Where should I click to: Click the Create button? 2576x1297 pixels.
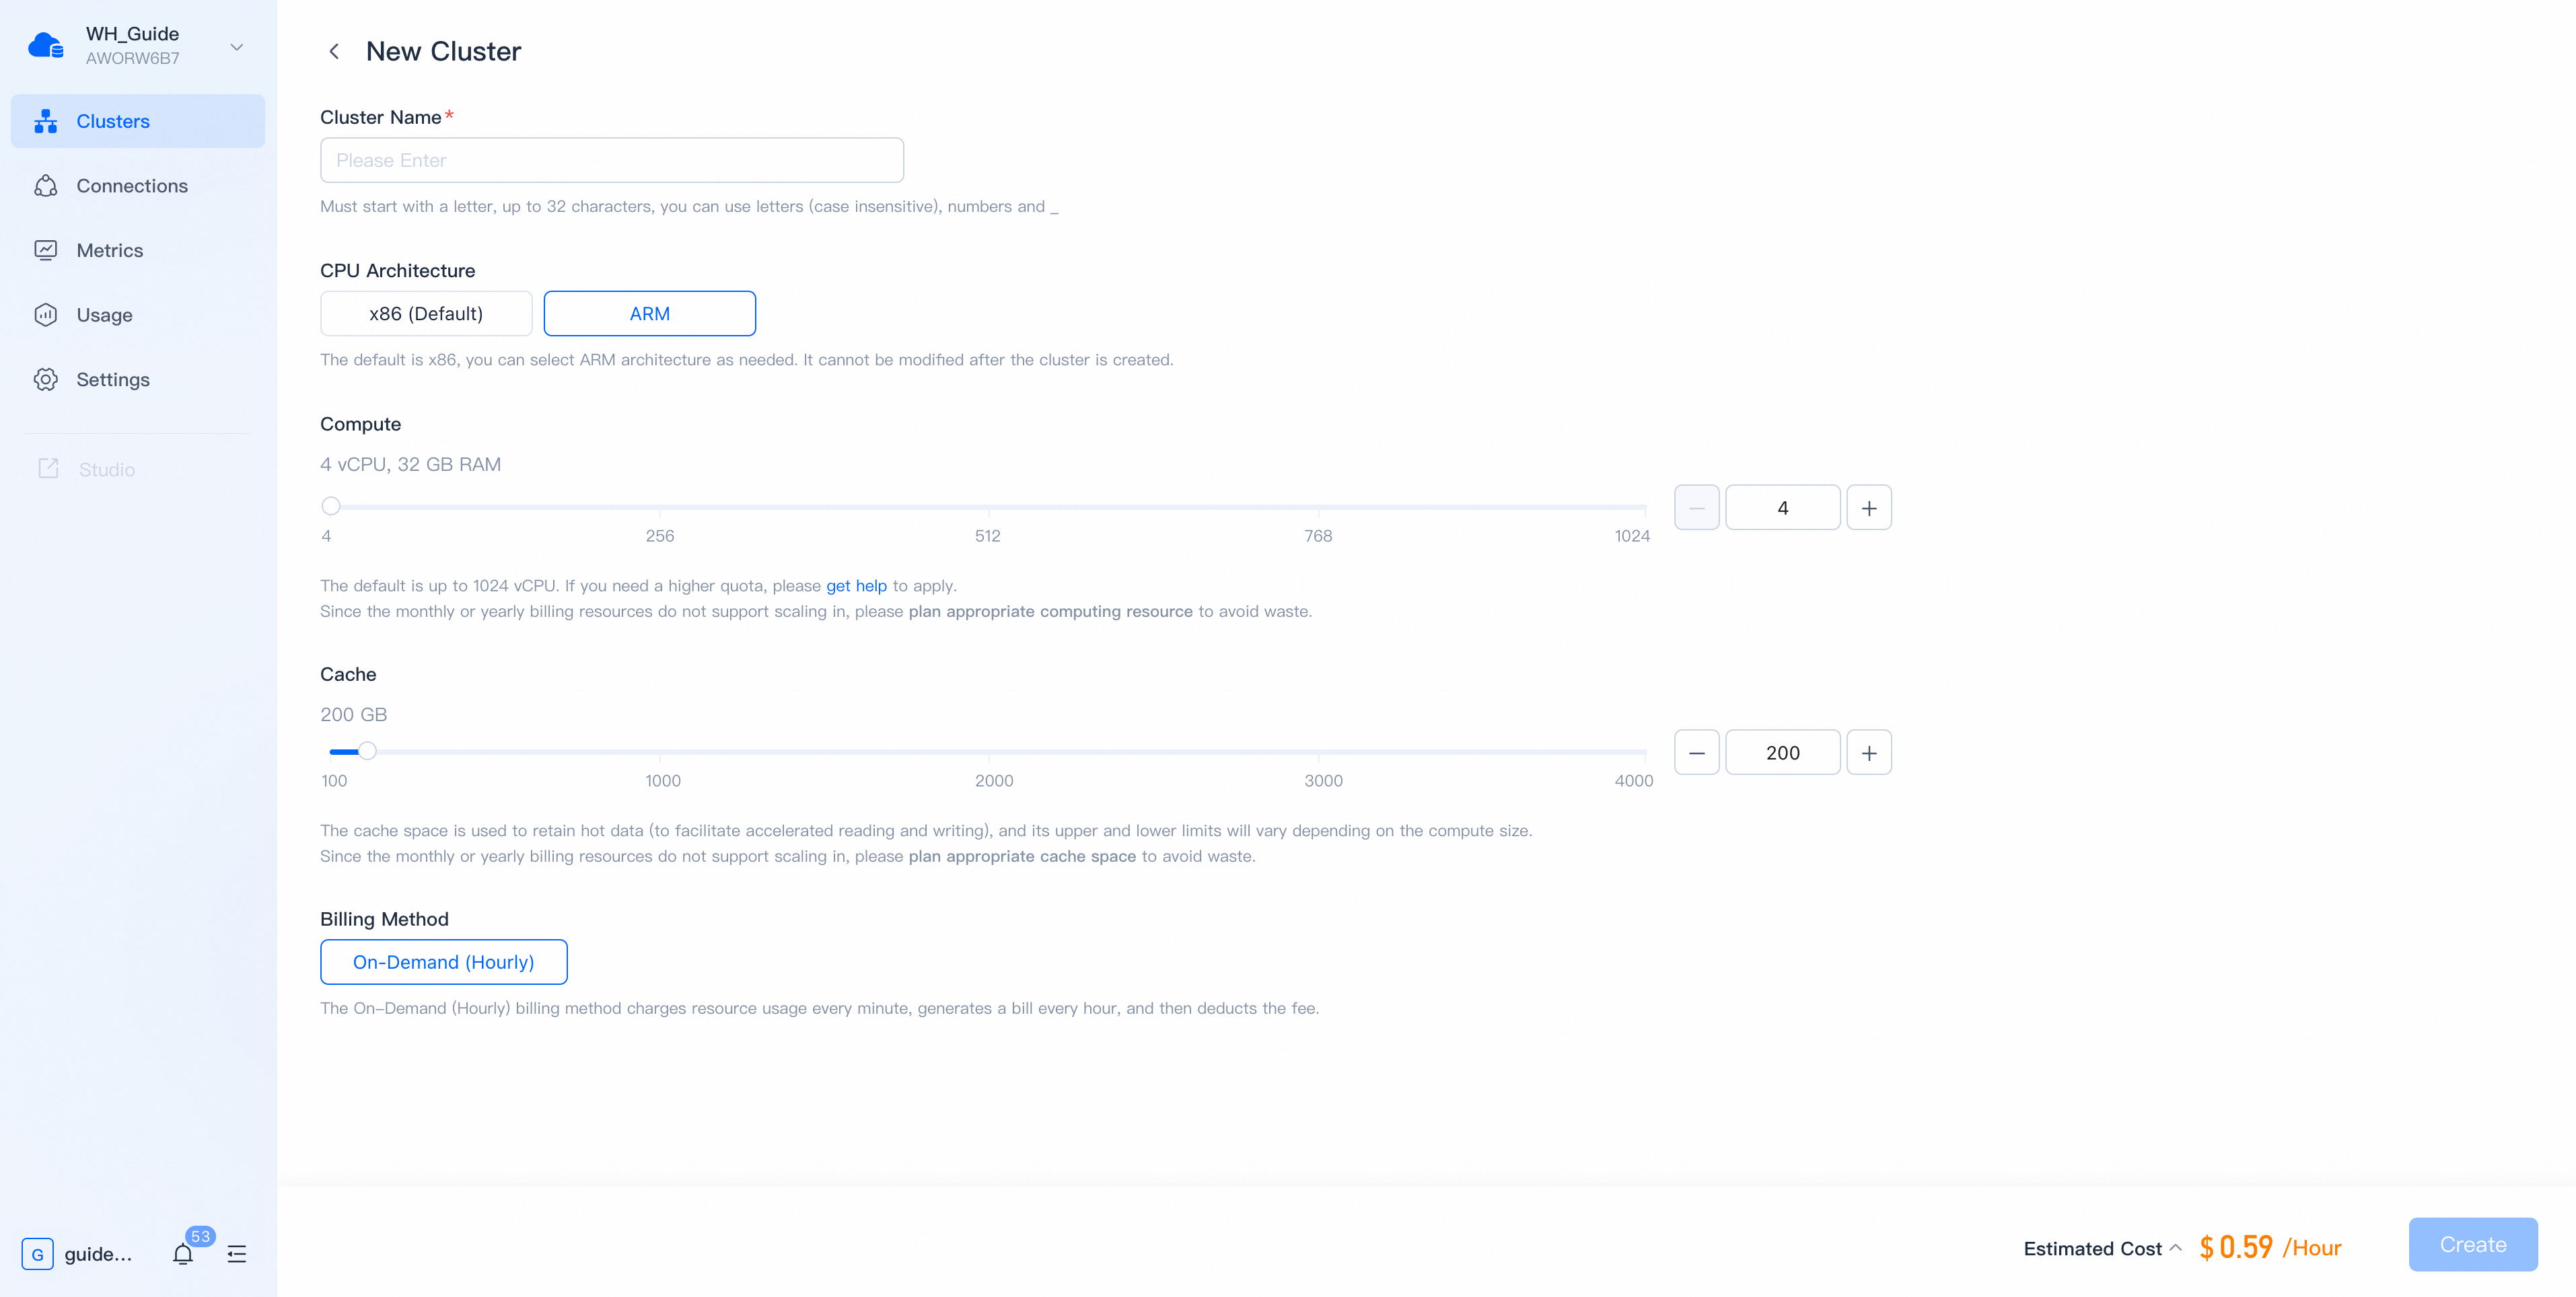(x=2472, y=1244)
